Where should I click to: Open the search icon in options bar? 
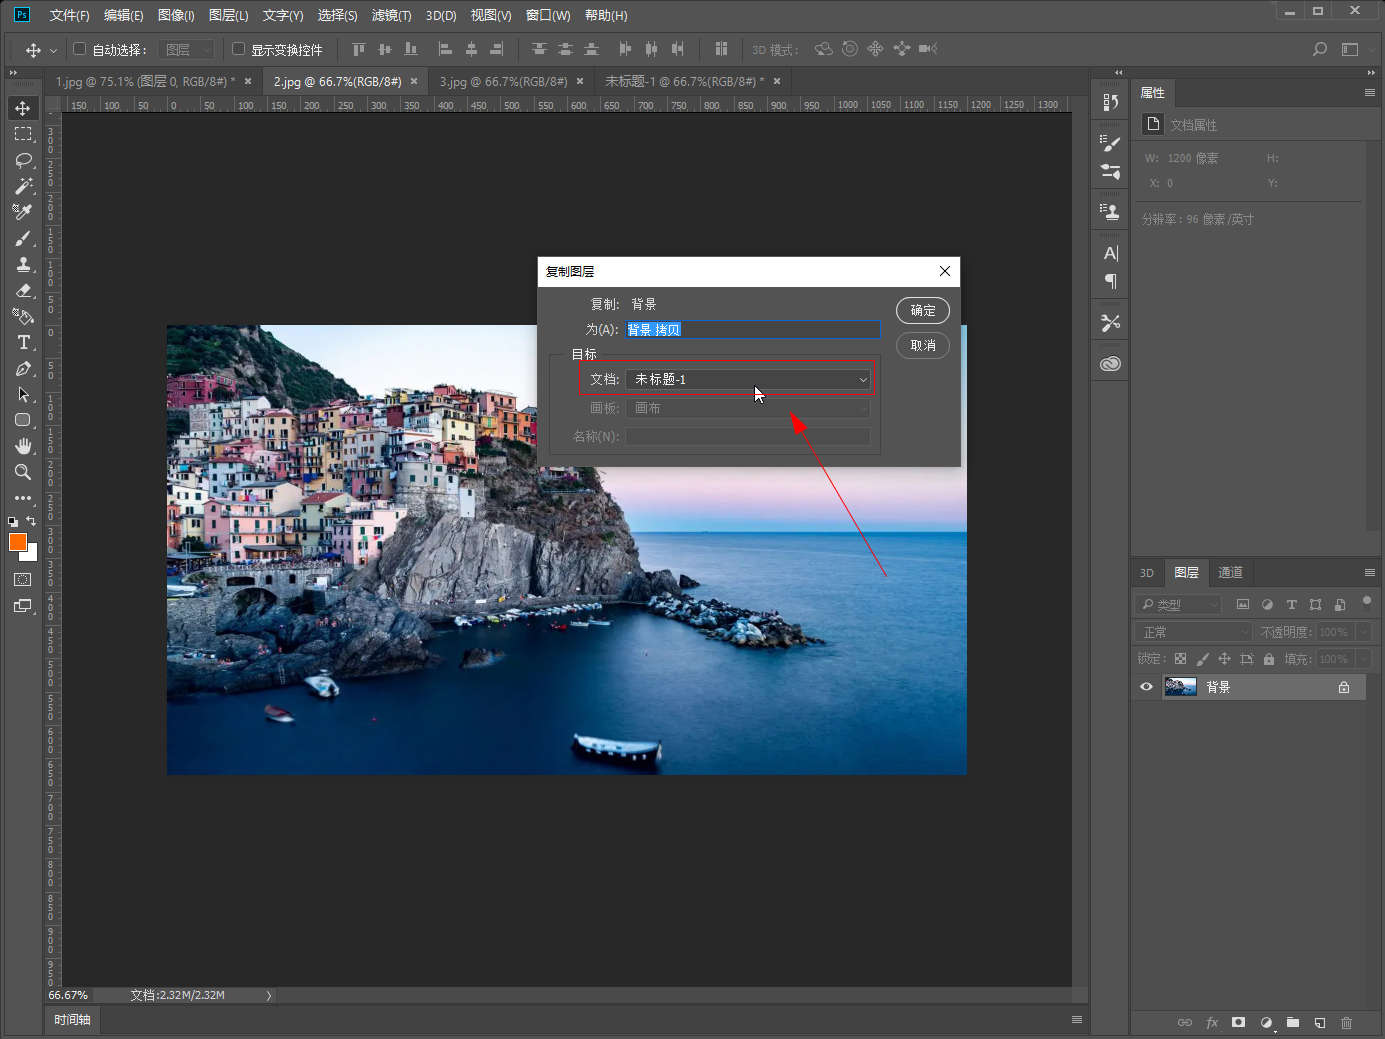1320,49
